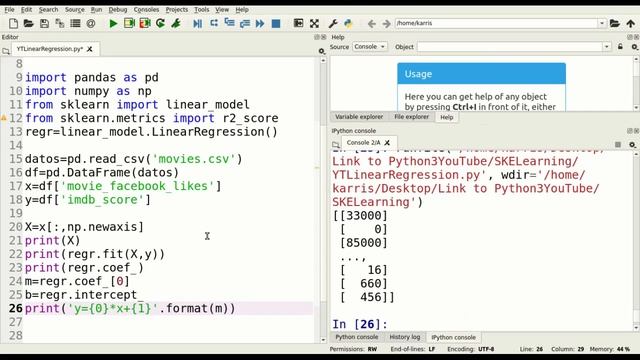Viewport: 640px width, 360px height.
Task: Expand the Object combo box arrow
Action: (x=607, y=47)
